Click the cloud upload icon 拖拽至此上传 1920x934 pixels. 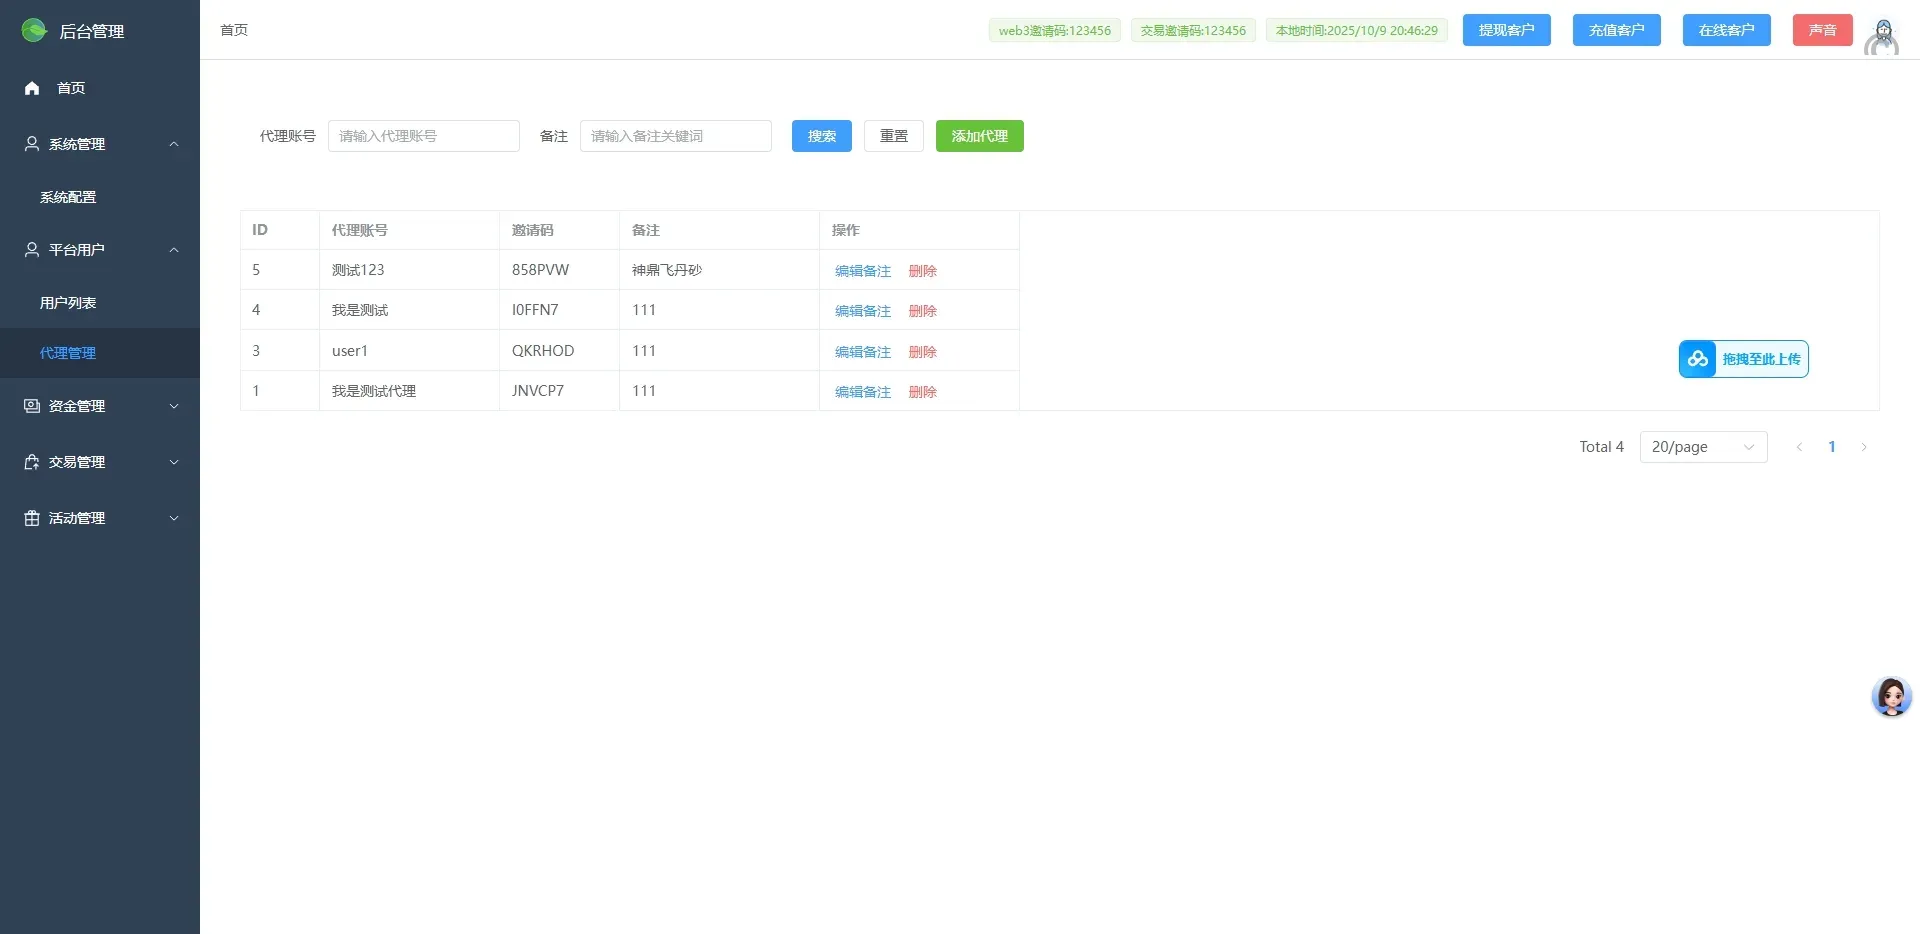pyautogui.click(x=1698, y=359)
